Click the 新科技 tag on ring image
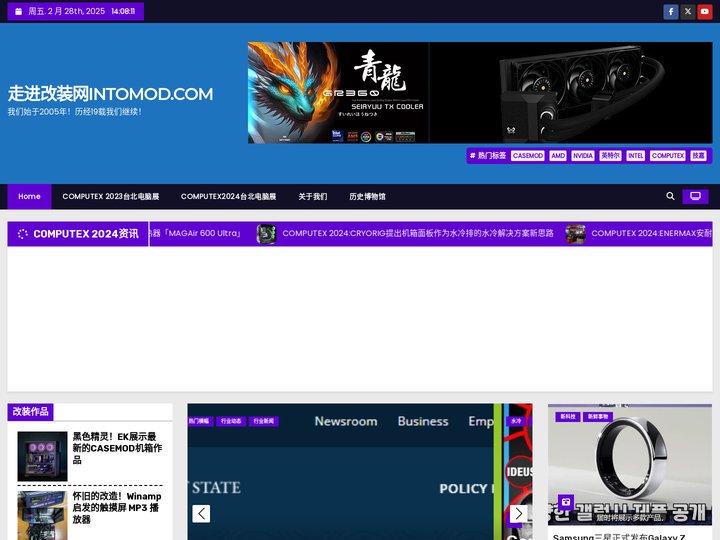Viewport: 720px width, 540px height. (568, 416)
